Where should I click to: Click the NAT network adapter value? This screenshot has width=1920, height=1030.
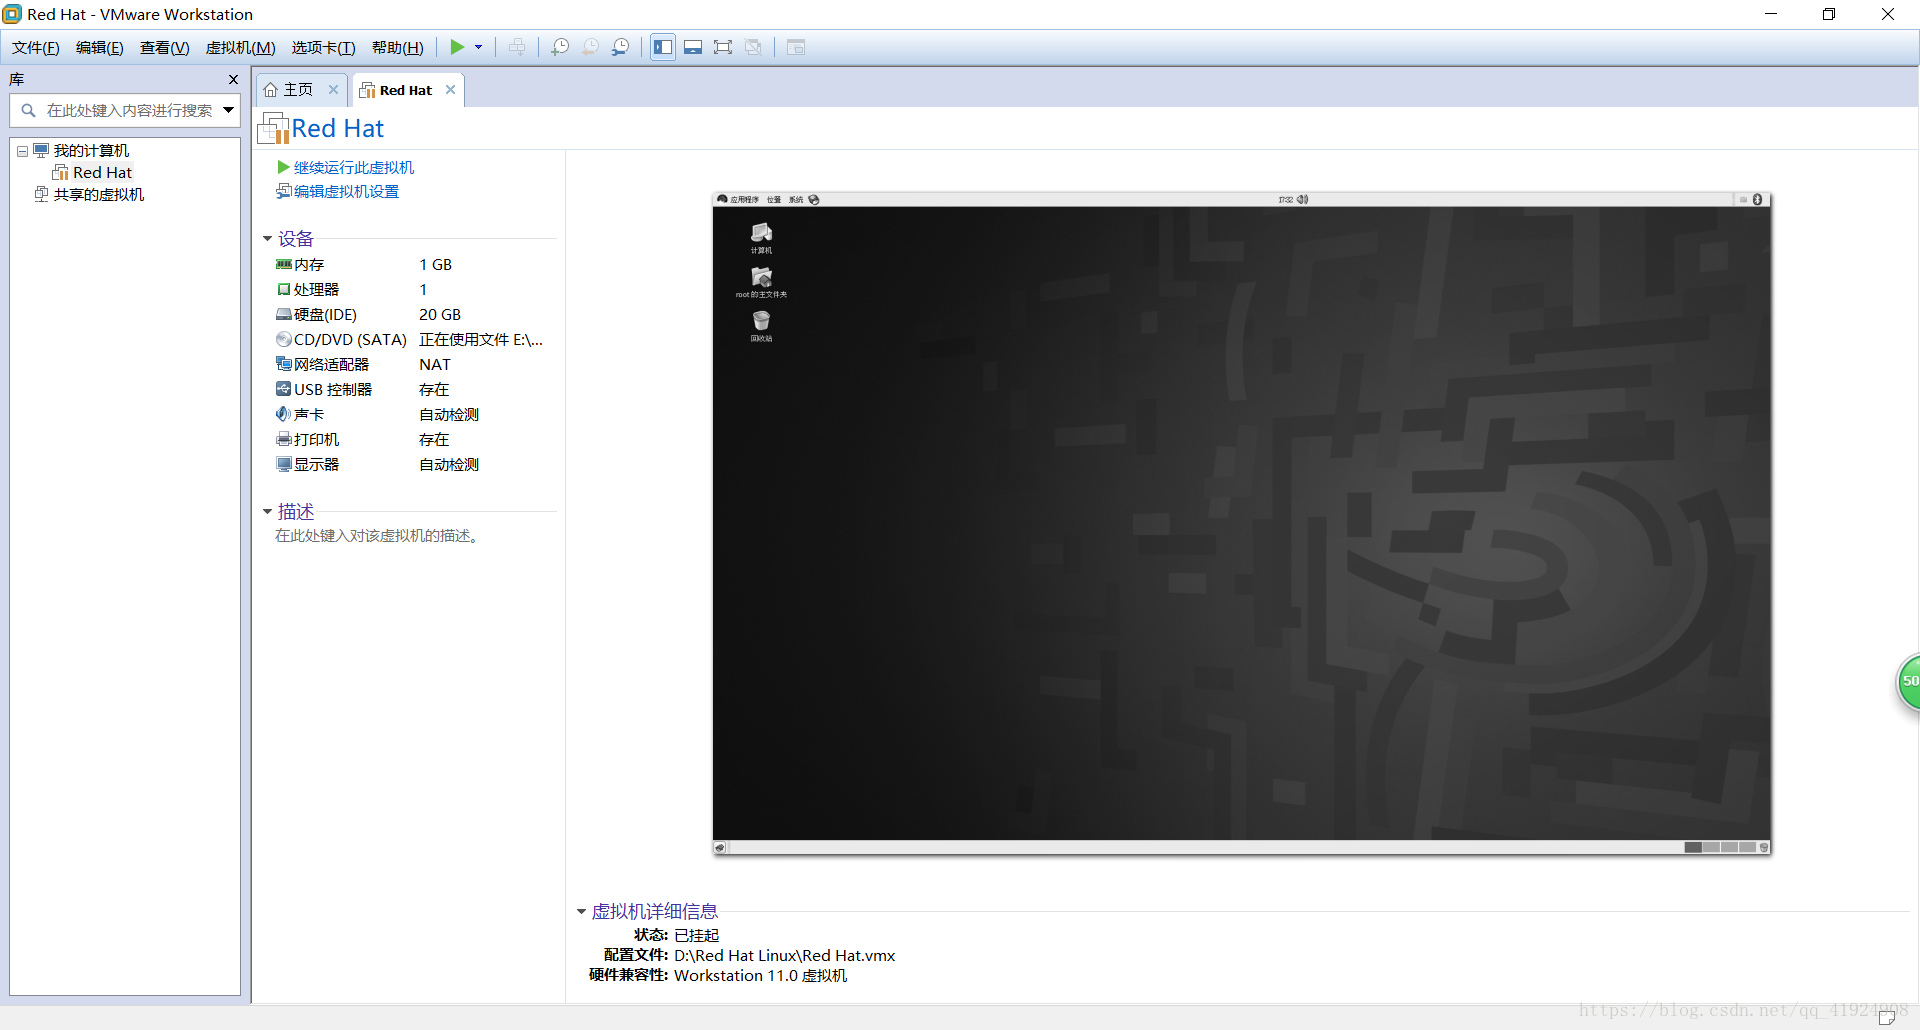point(435,365)
